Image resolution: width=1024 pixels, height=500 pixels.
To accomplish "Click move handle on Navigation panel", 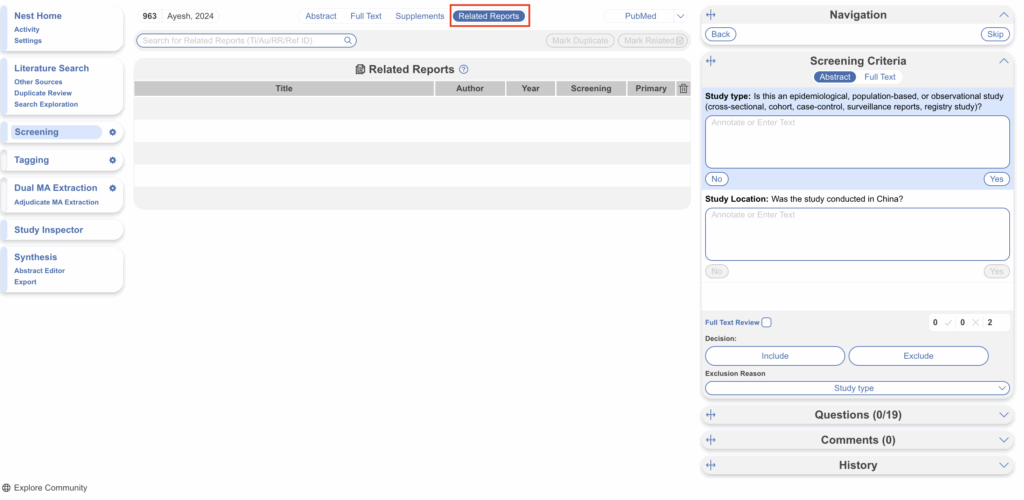I will 712,15.
